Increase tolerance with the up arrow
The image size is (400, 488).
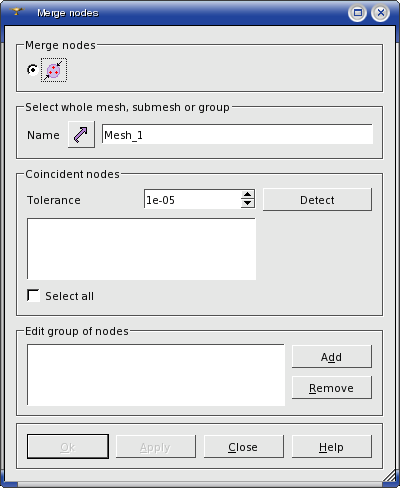coord(247,195)
